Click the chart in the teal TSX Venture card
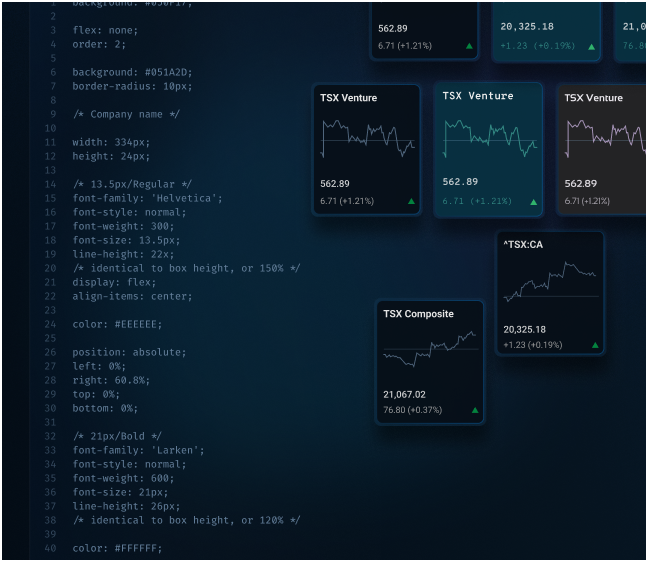The height and width of the screenshot is (562, 648). click(490, 138)
